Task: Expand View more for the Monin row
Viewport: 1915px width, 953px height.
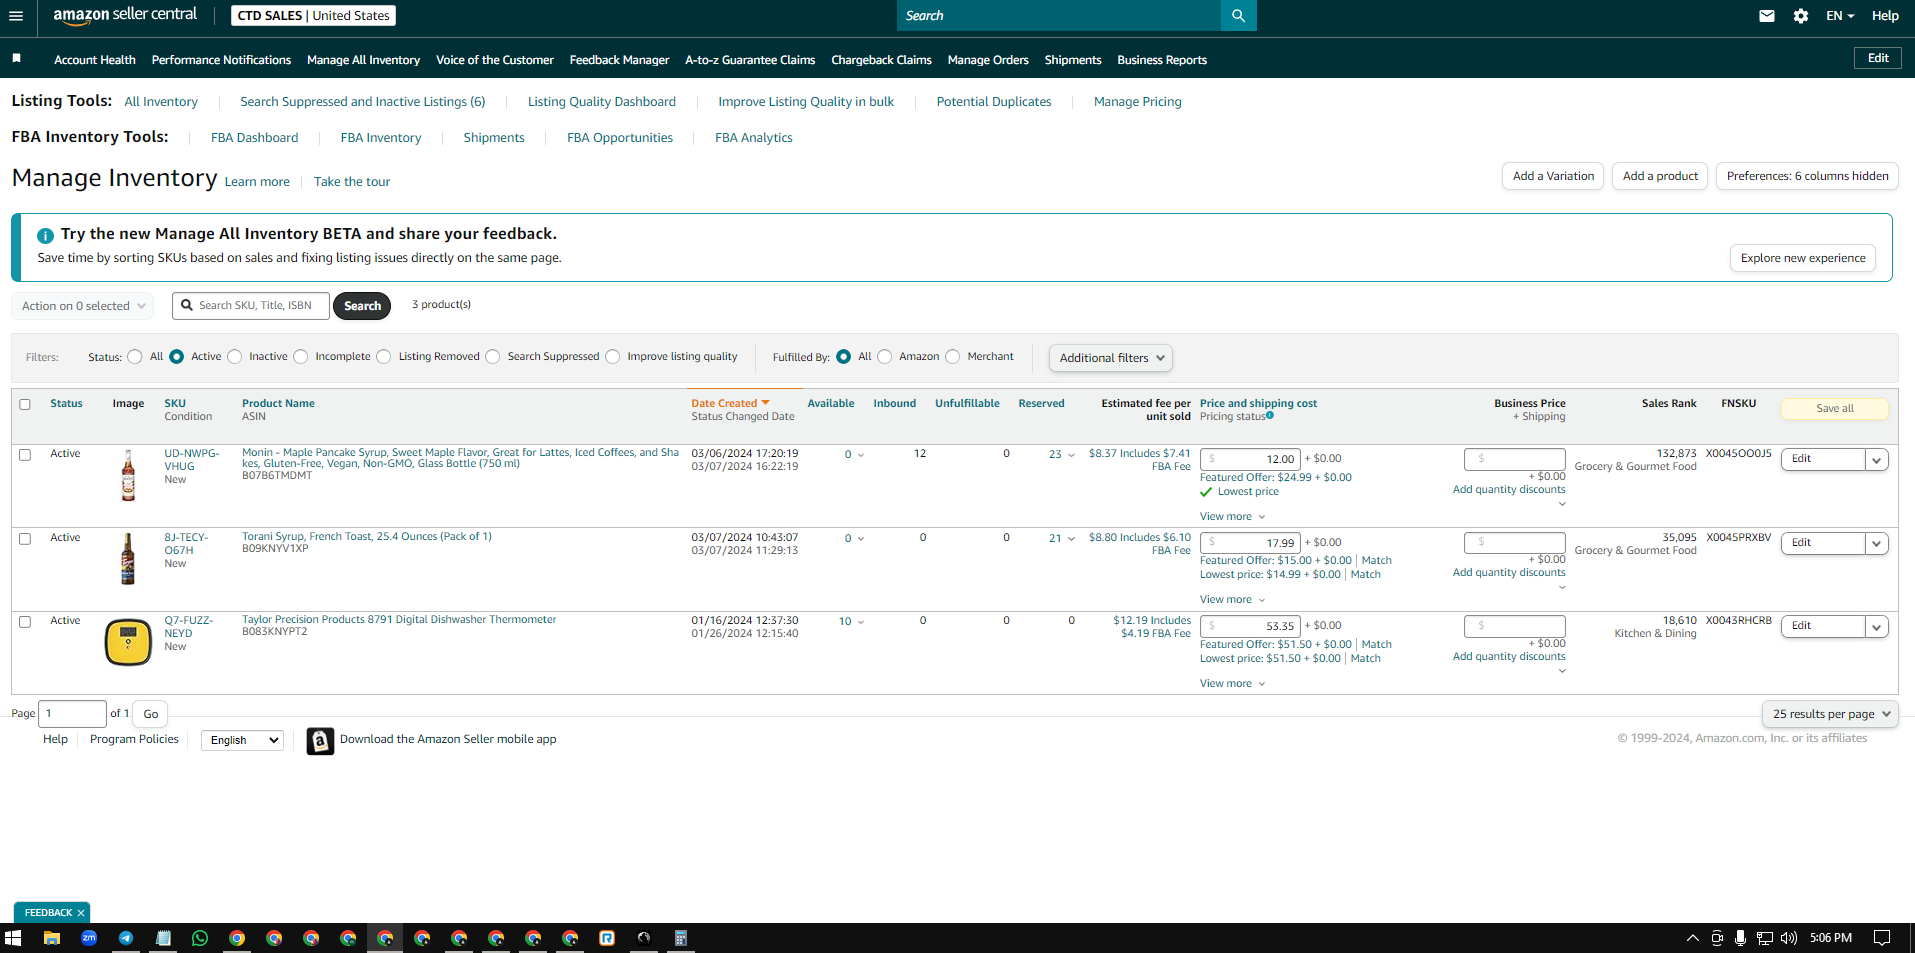Action: point(1233,517)
